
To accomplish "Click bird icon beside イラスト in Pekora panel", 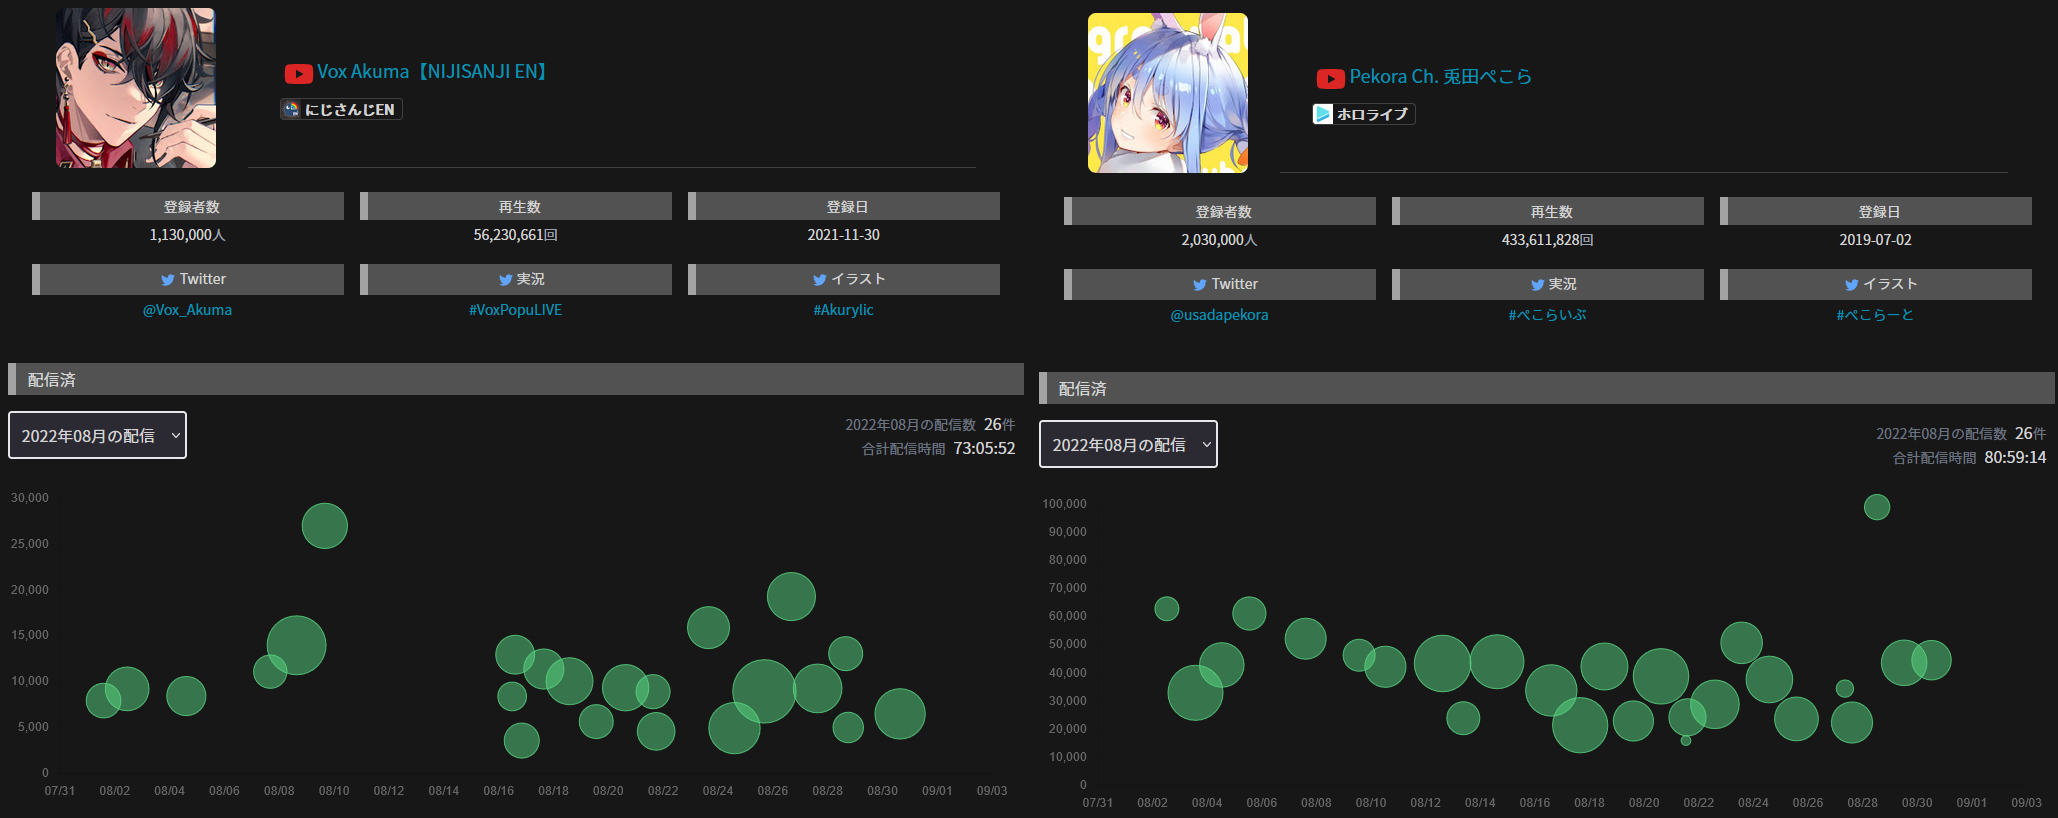I will (x=1852, y=285).
